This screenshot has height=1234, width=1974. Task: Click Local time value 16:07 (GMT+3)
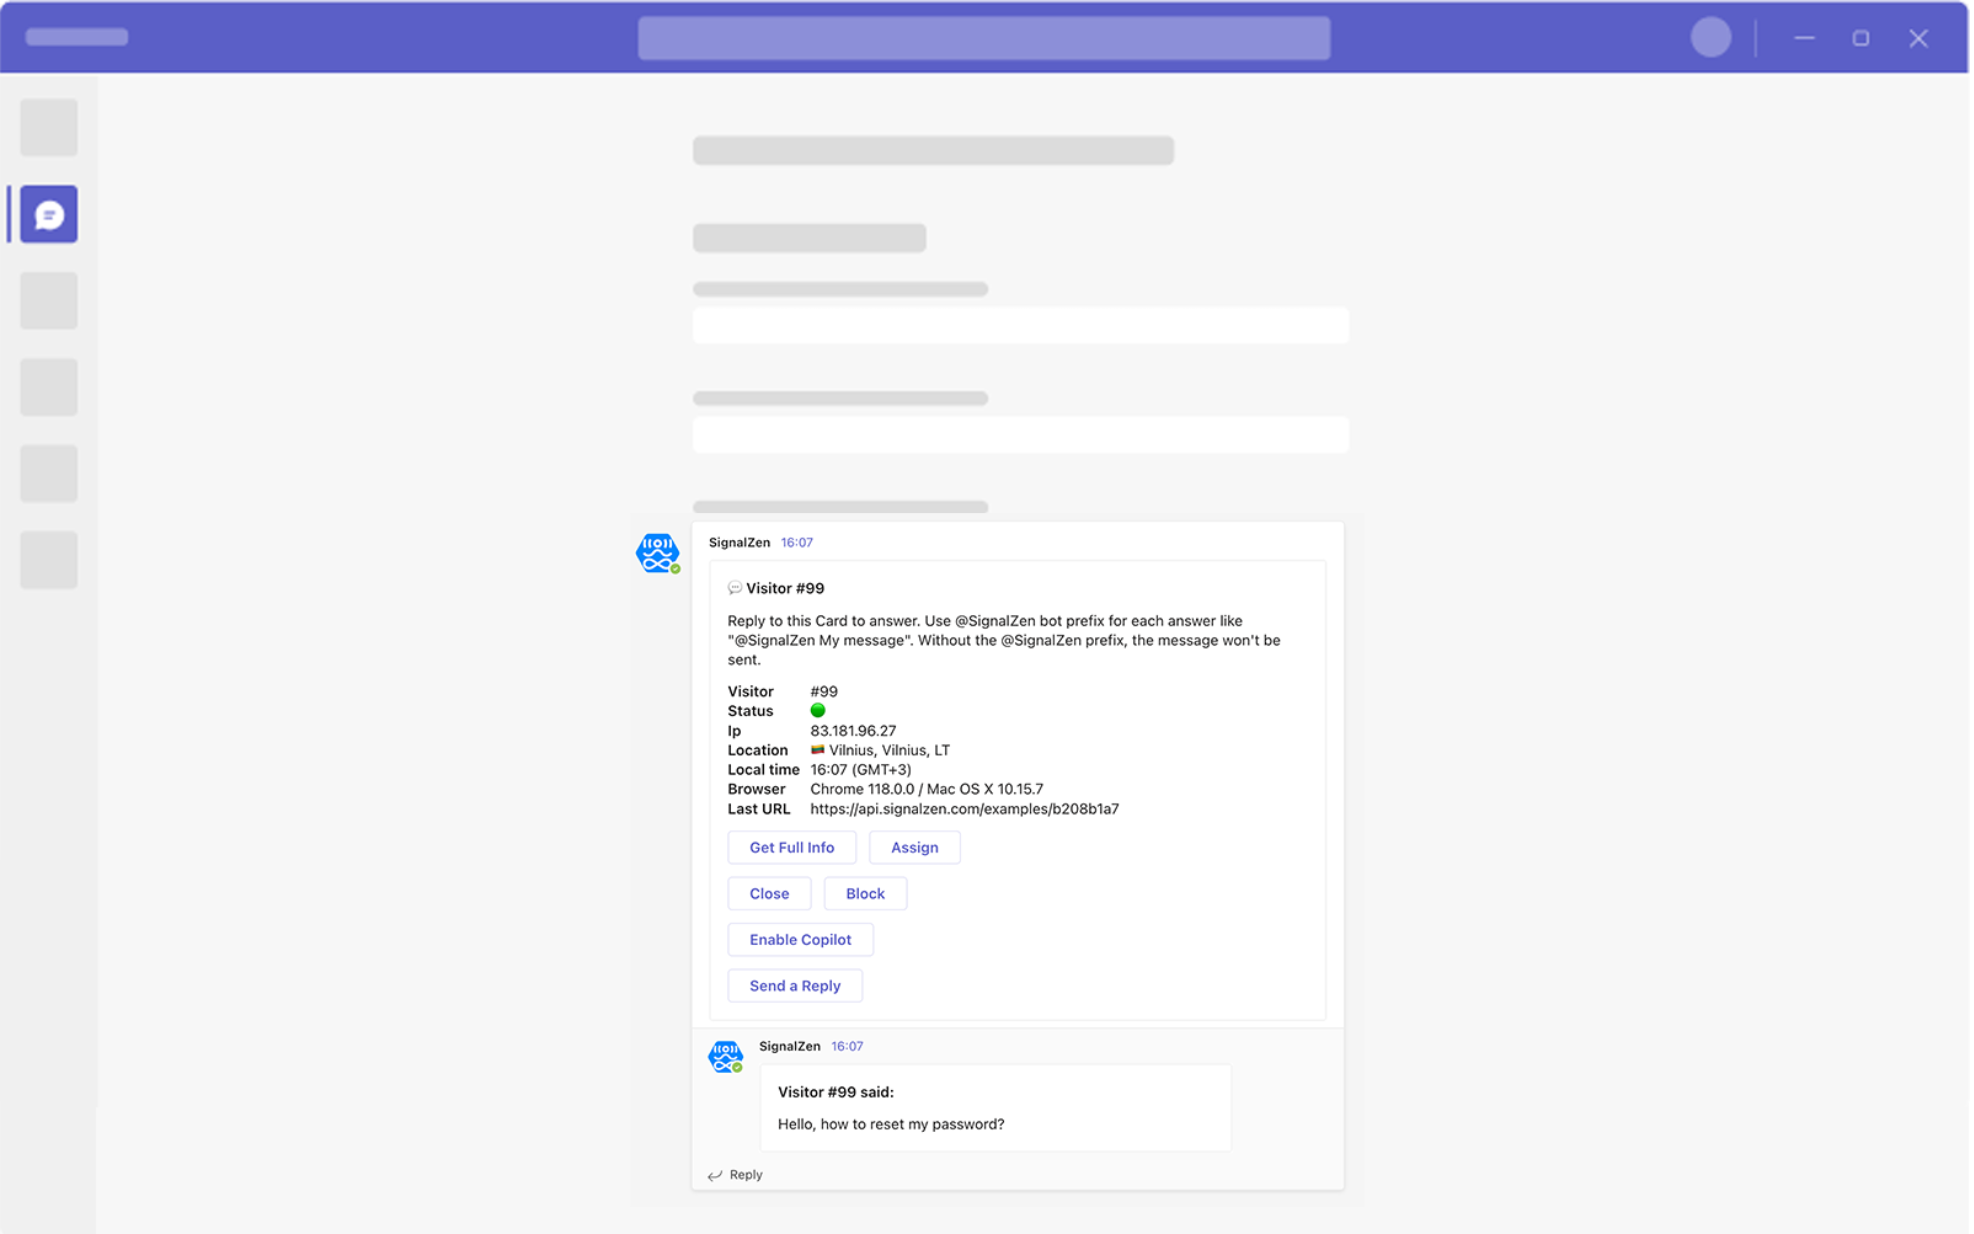click(x=861, y=770)
